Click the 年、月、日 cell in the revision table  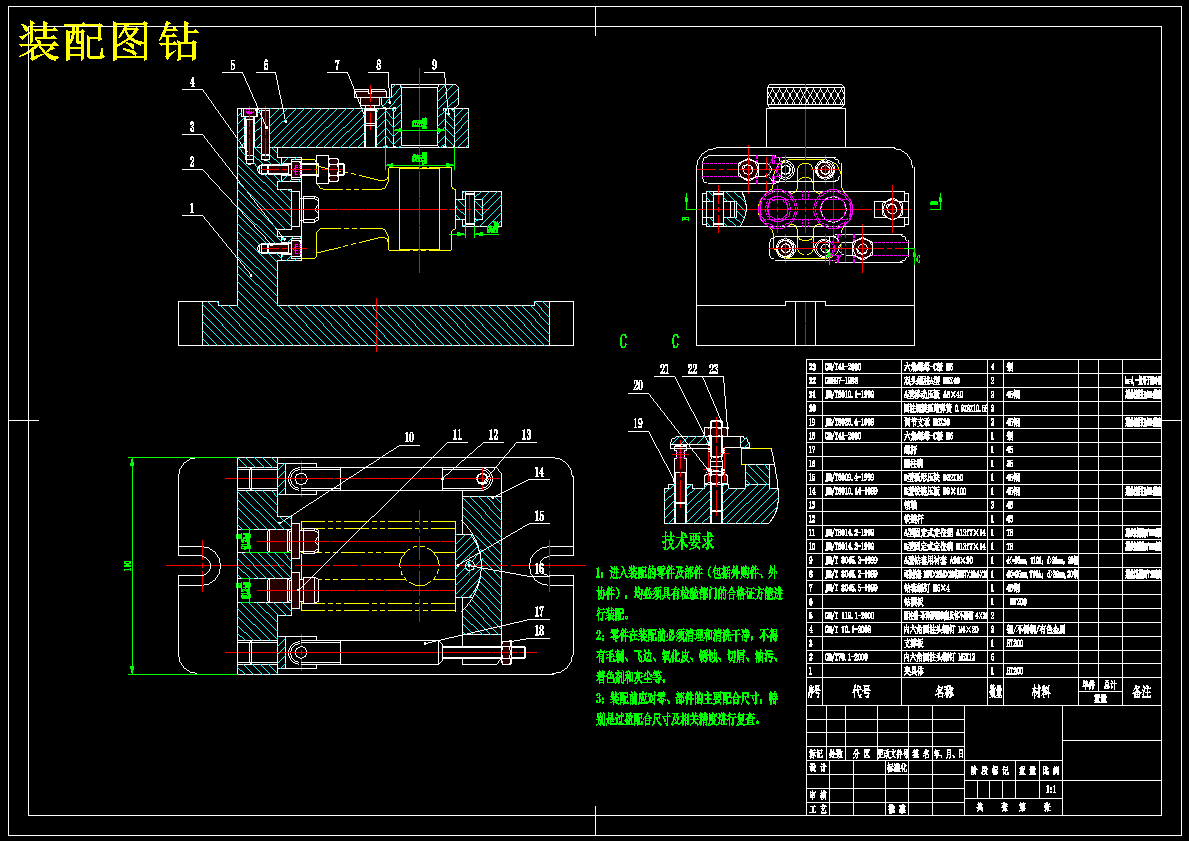949,754
